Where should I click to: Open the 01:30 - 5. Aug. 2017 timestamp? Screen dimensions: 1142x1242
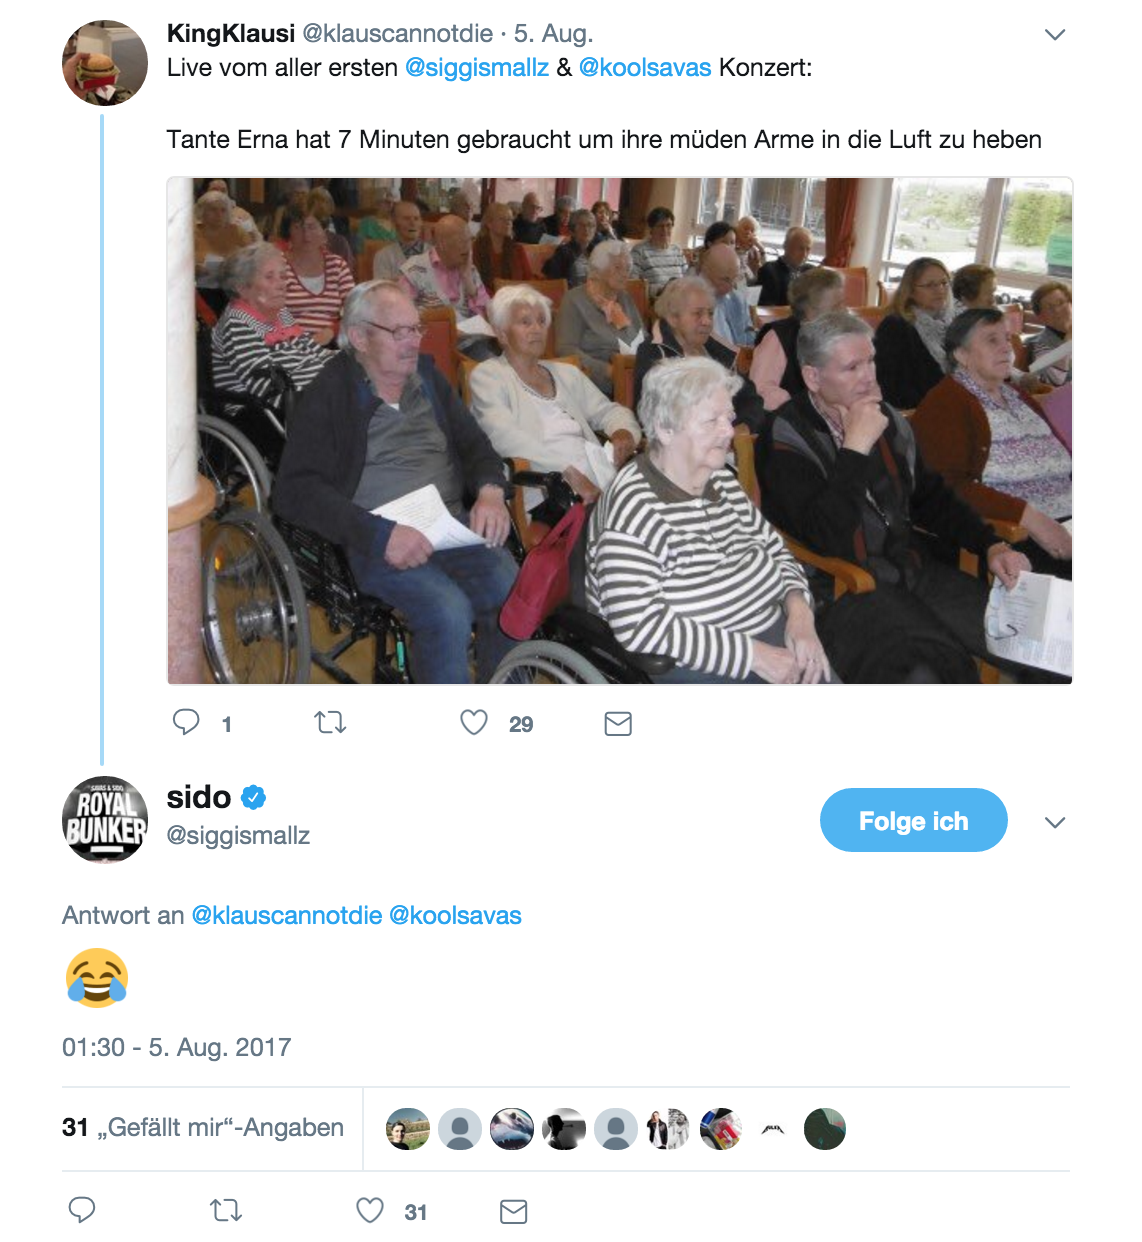pyautogui.click(x=177, y=1047)
